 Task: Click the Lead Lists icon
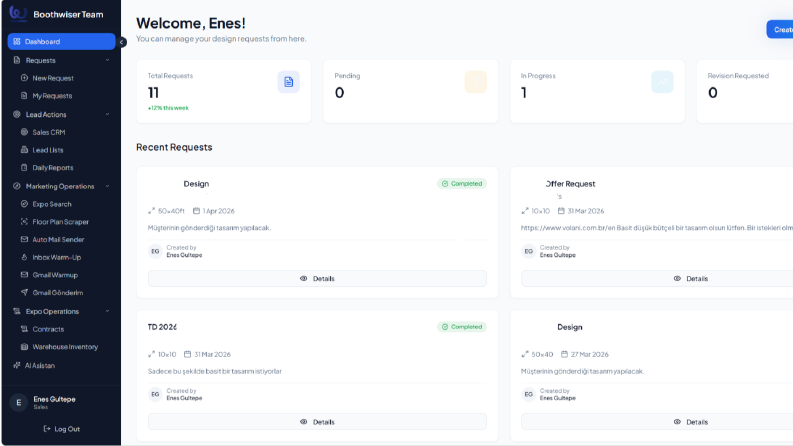coord(24,150)
